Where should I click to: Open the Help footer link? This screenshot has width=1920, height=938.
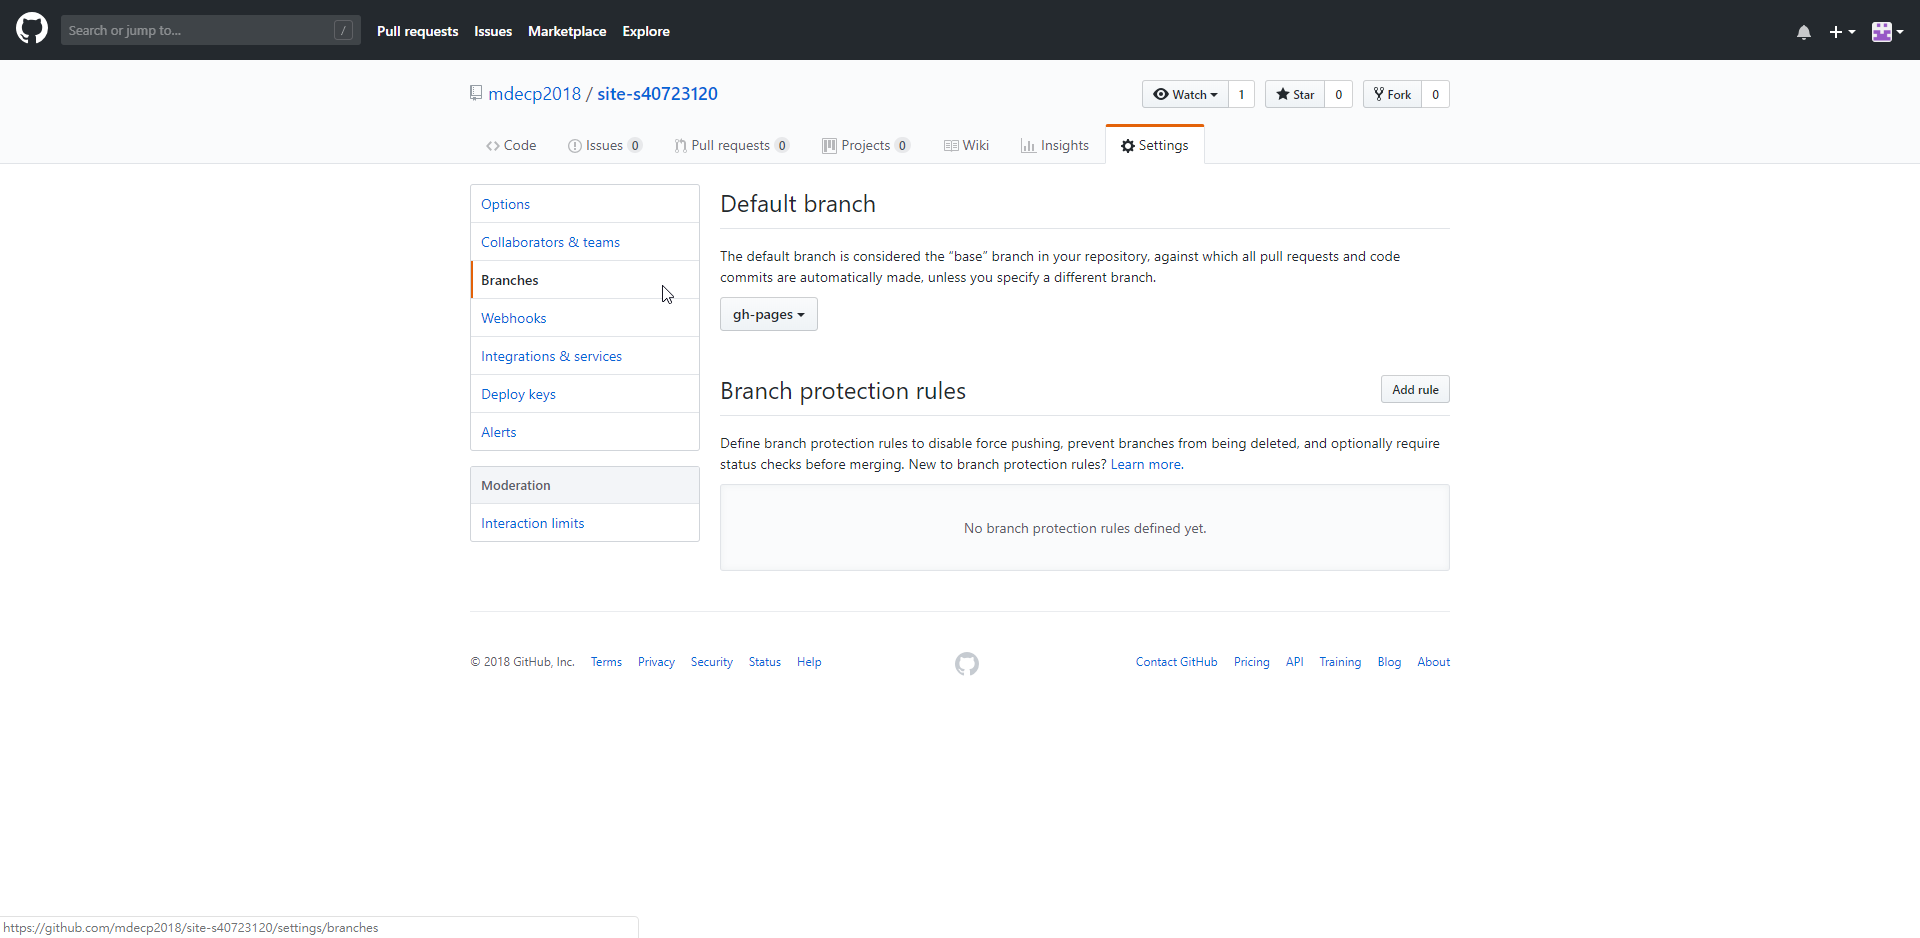pos(809,662)
